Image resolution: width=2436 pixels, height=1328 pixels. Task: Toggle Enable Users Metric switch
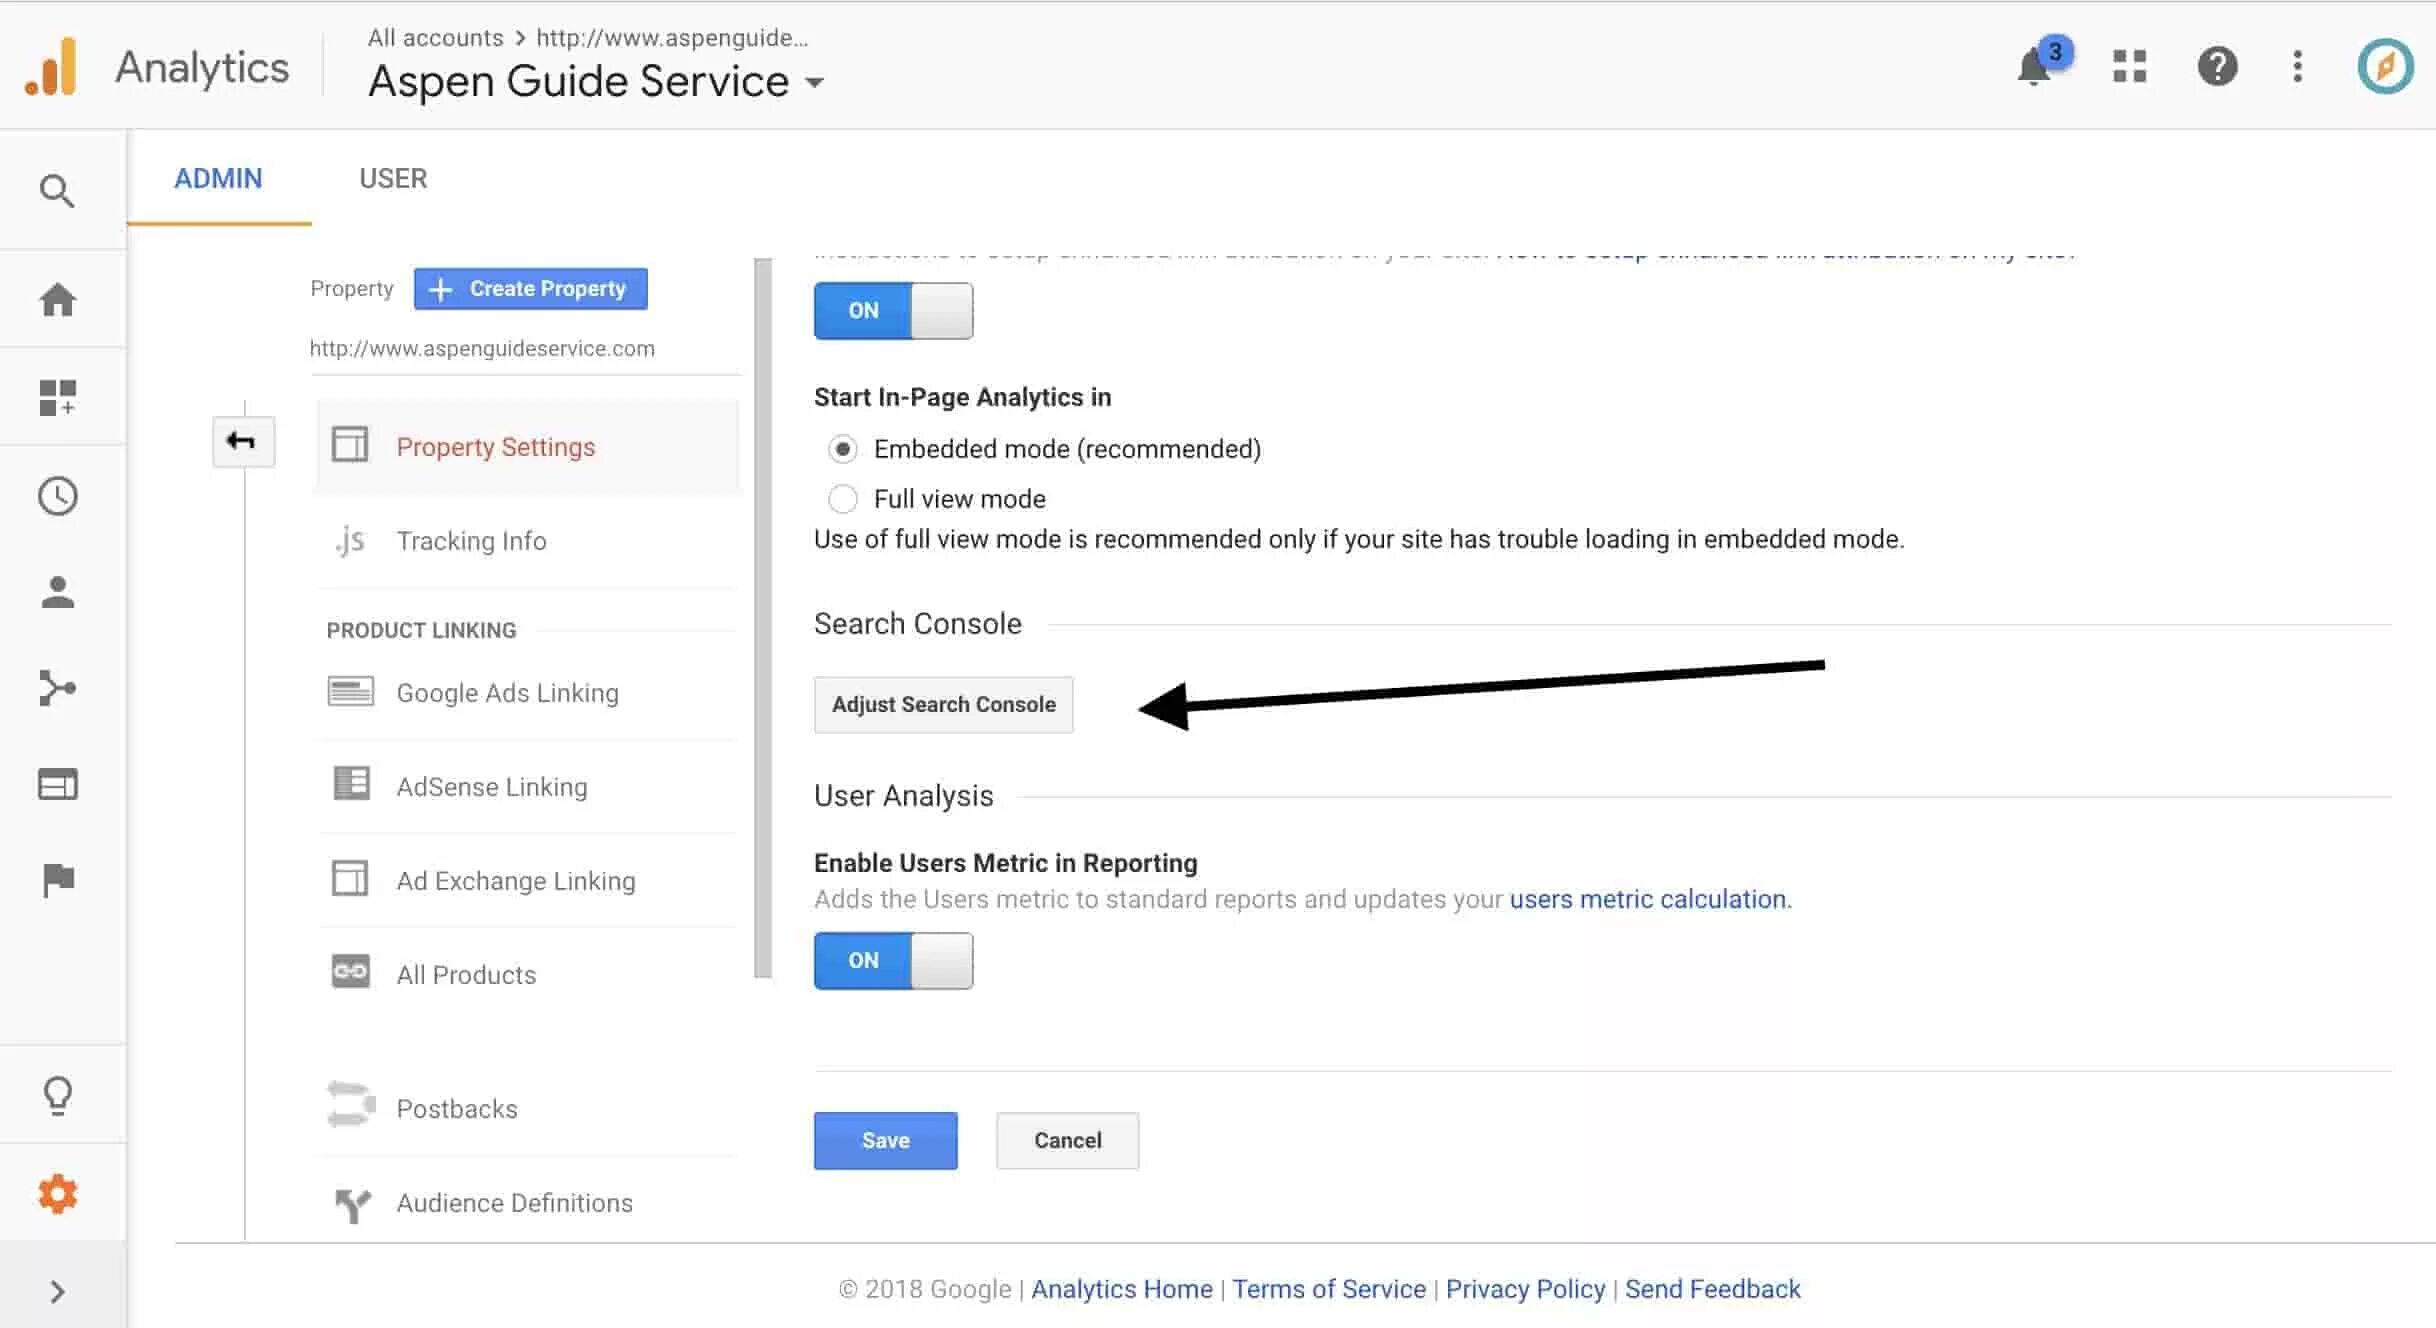pos(893,960)
